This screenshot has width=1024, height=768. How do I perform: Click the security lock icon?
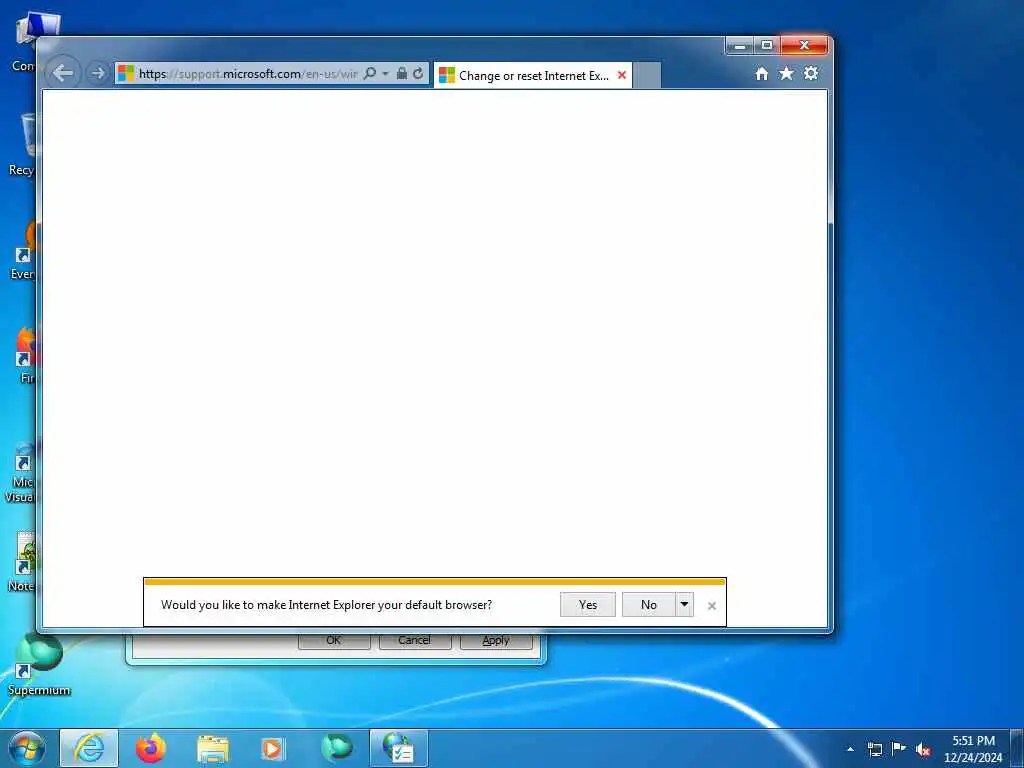point(402,73)
